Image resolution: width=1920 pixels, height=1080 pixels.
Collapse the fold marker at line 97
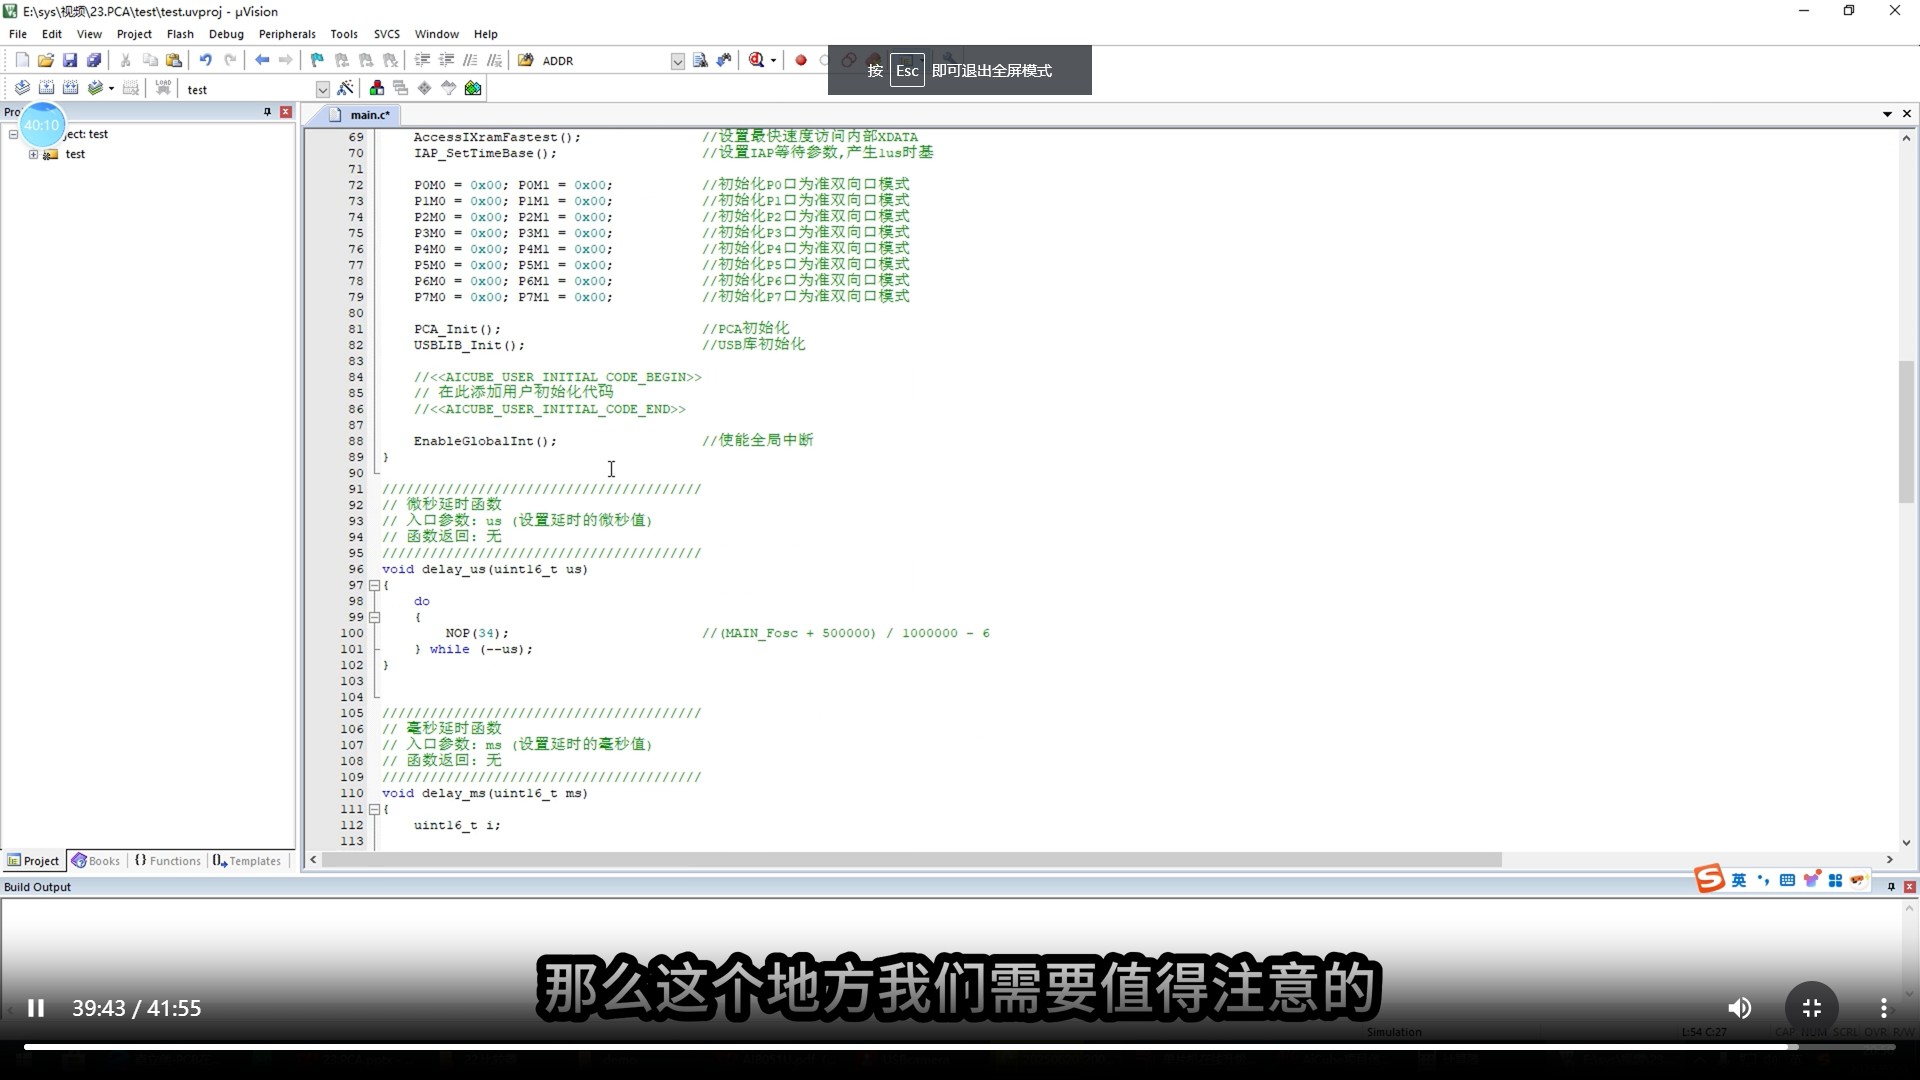point(374,585)
